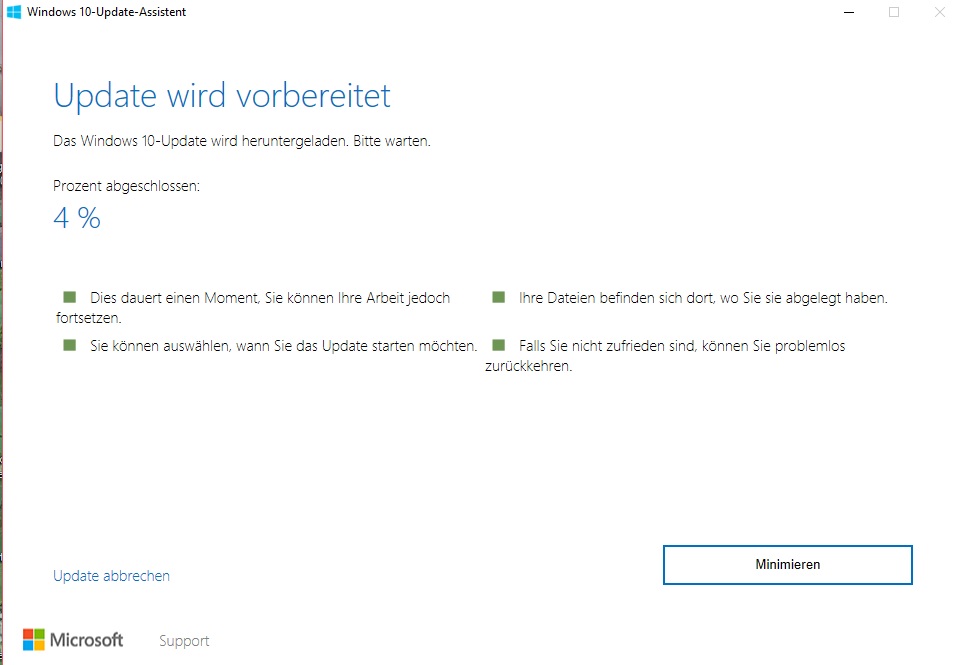Open the Support link

point(184,640)
